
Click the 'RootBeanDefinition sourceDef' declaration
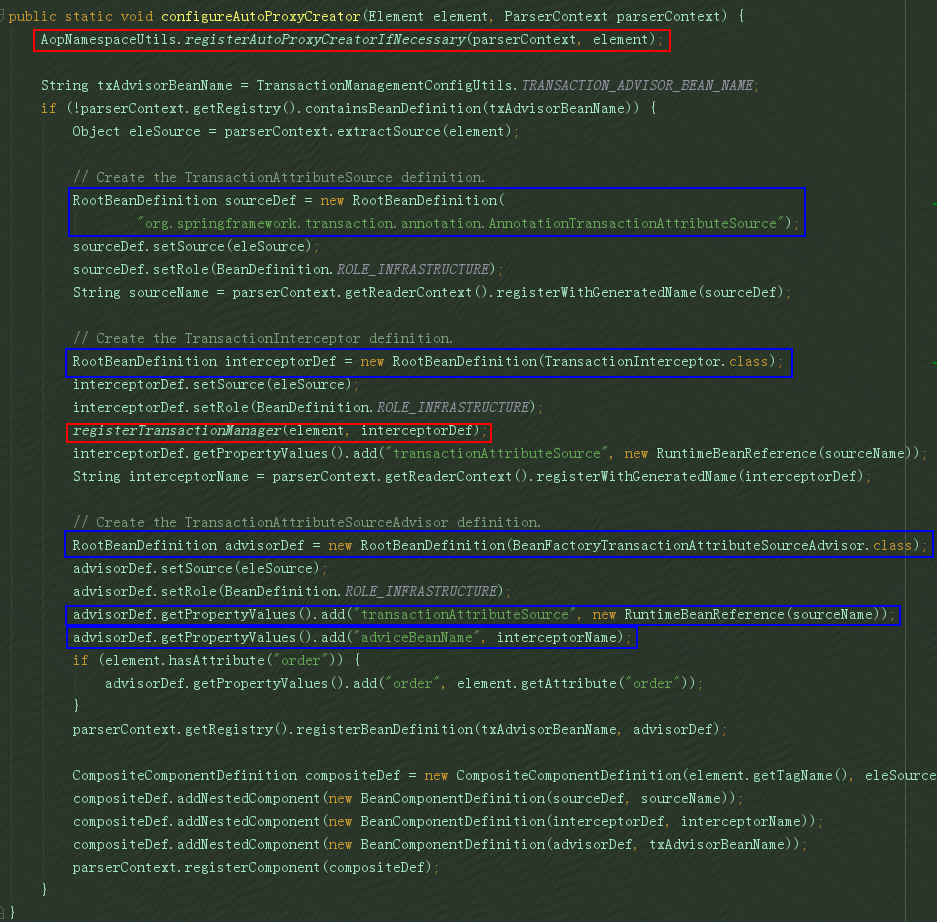coord(184,200)
